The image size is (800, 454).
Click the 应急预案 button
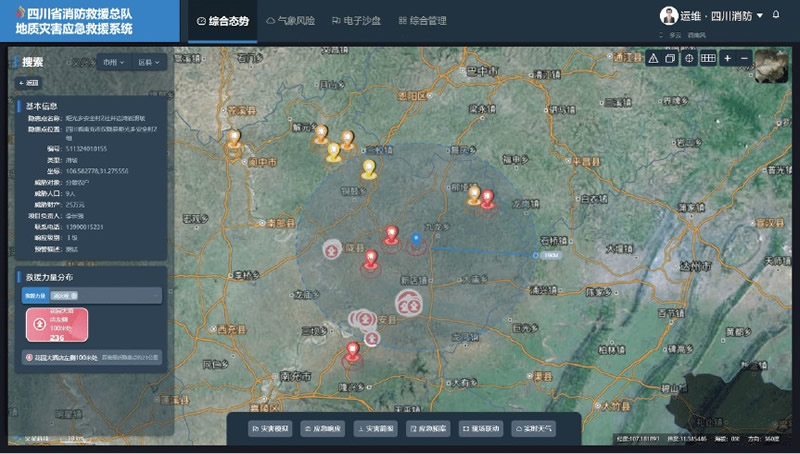(x=429, y=428)
